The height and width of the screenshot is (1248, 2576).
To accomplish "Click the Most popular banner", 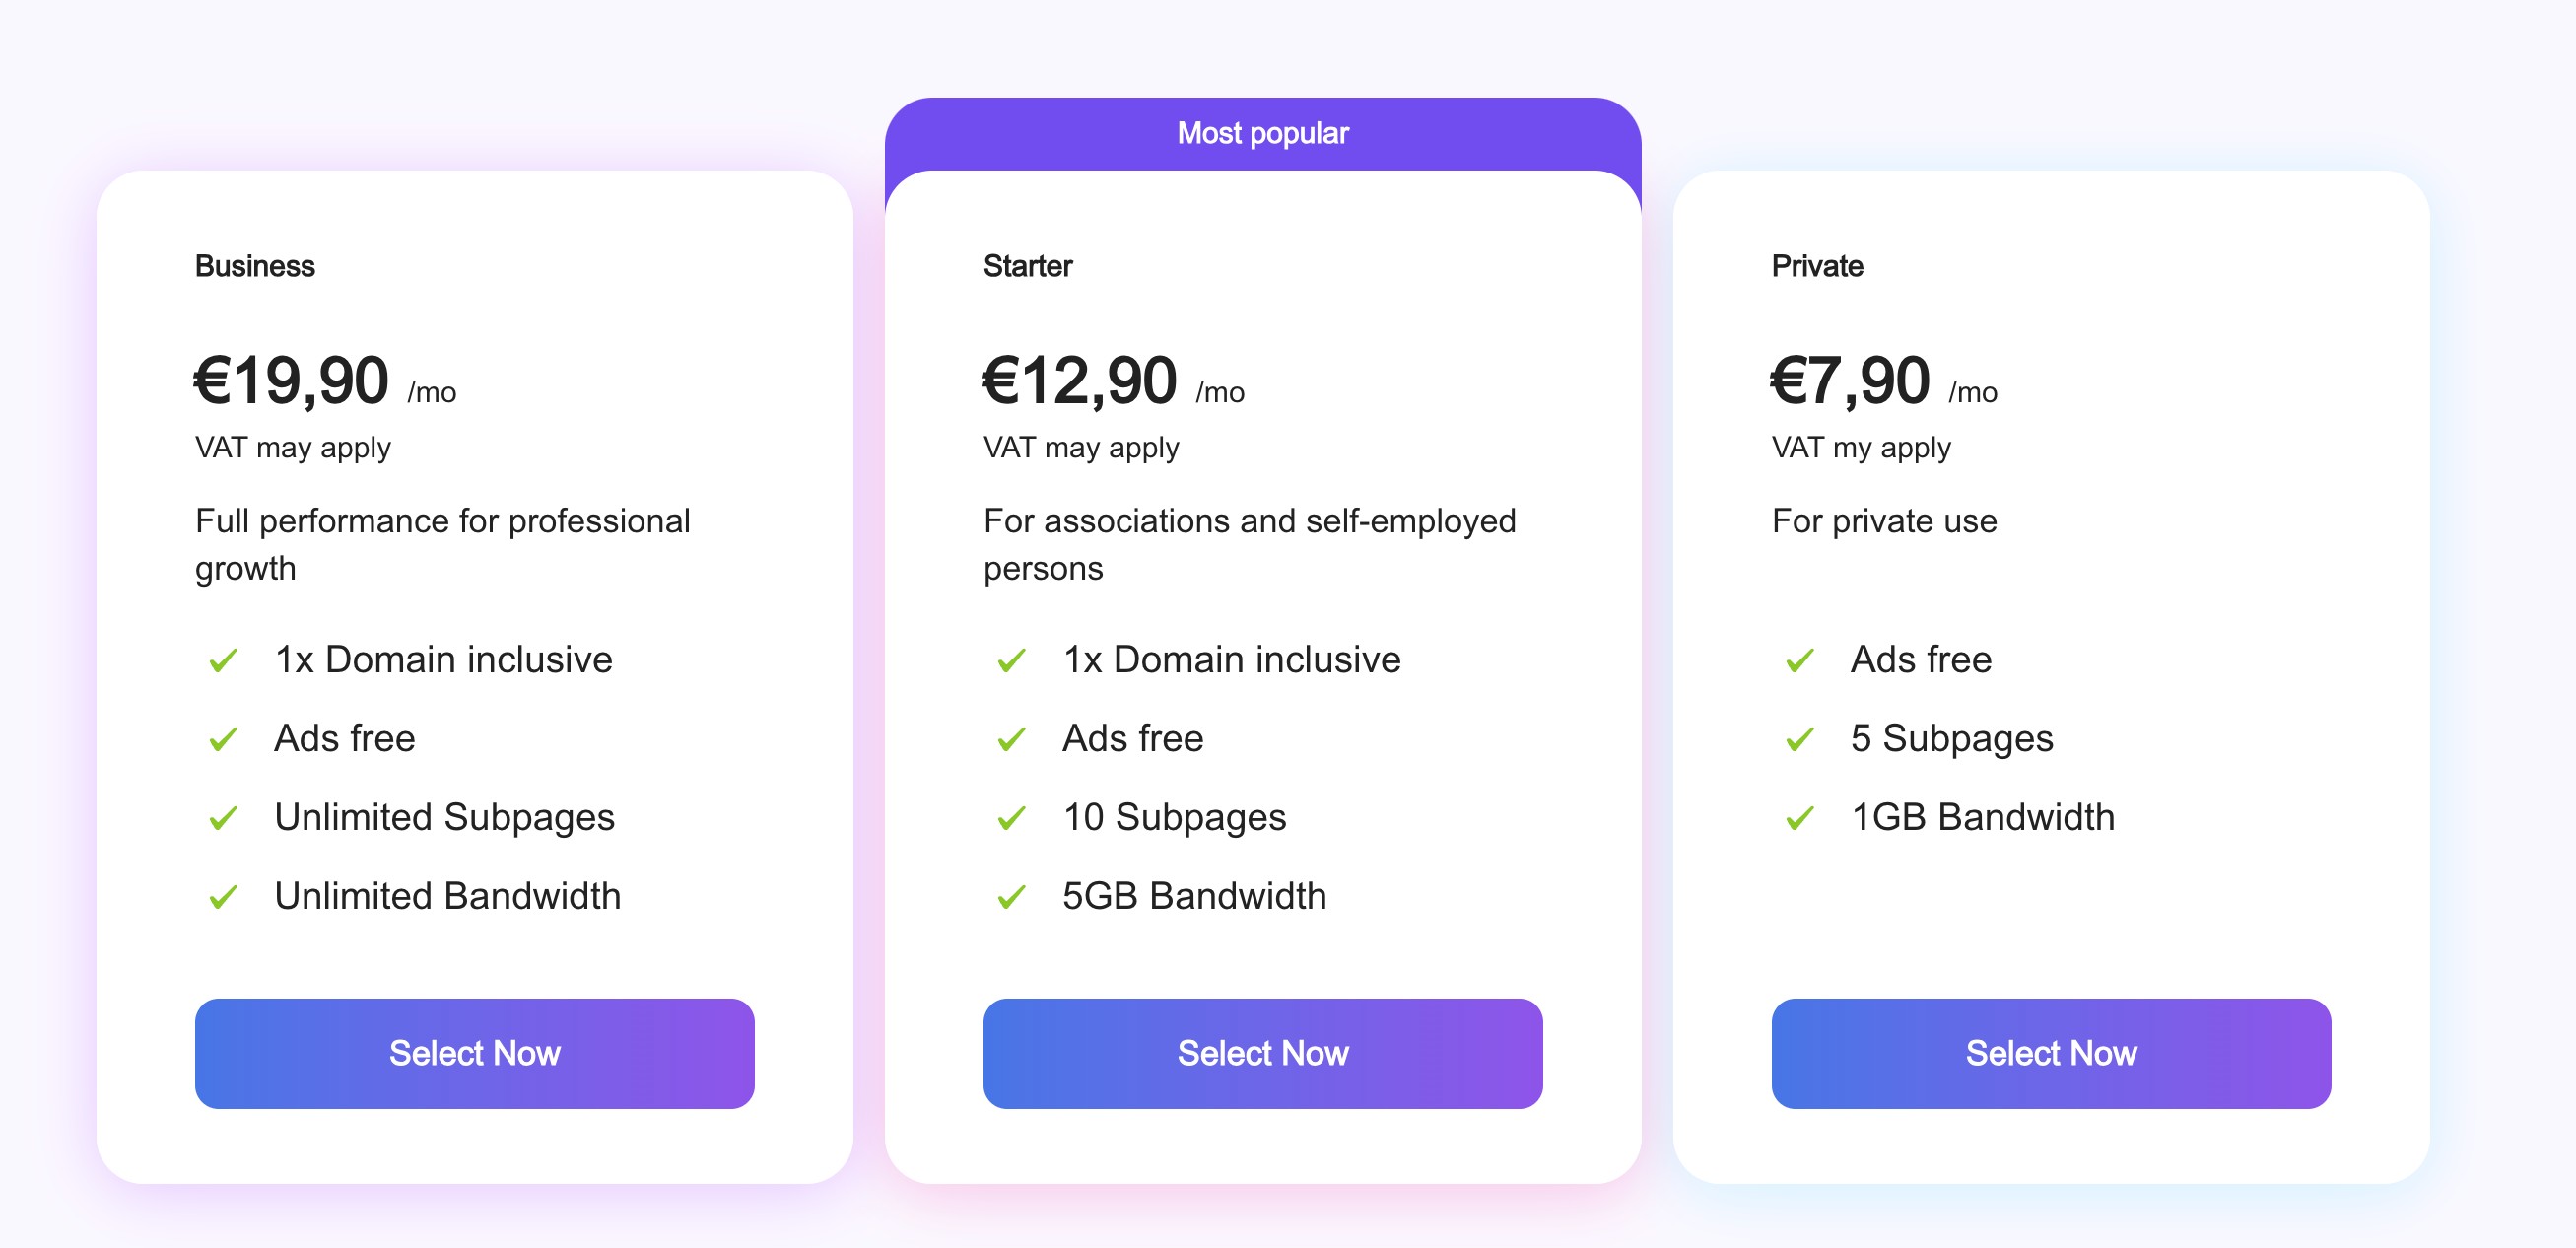I will click(x=1262, y=131).
